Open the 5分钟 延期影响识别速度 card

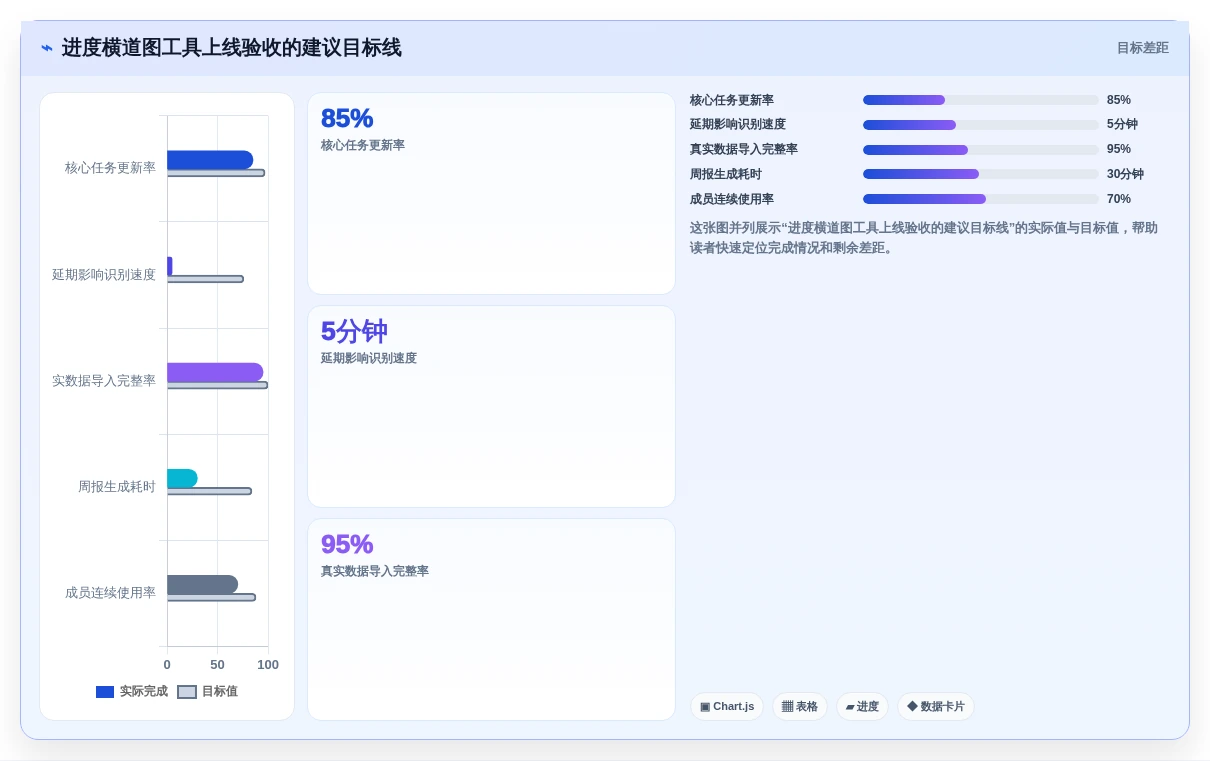click(x=491, y=407)
